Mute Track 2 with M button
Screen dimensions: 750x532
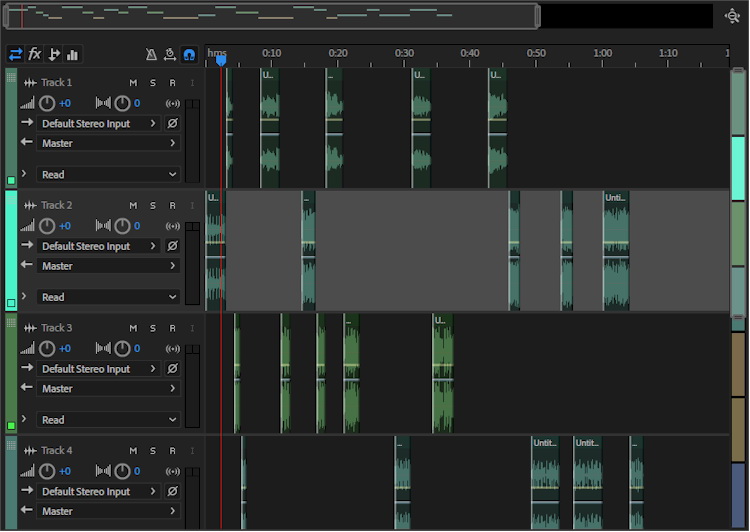tap(133, 205)
